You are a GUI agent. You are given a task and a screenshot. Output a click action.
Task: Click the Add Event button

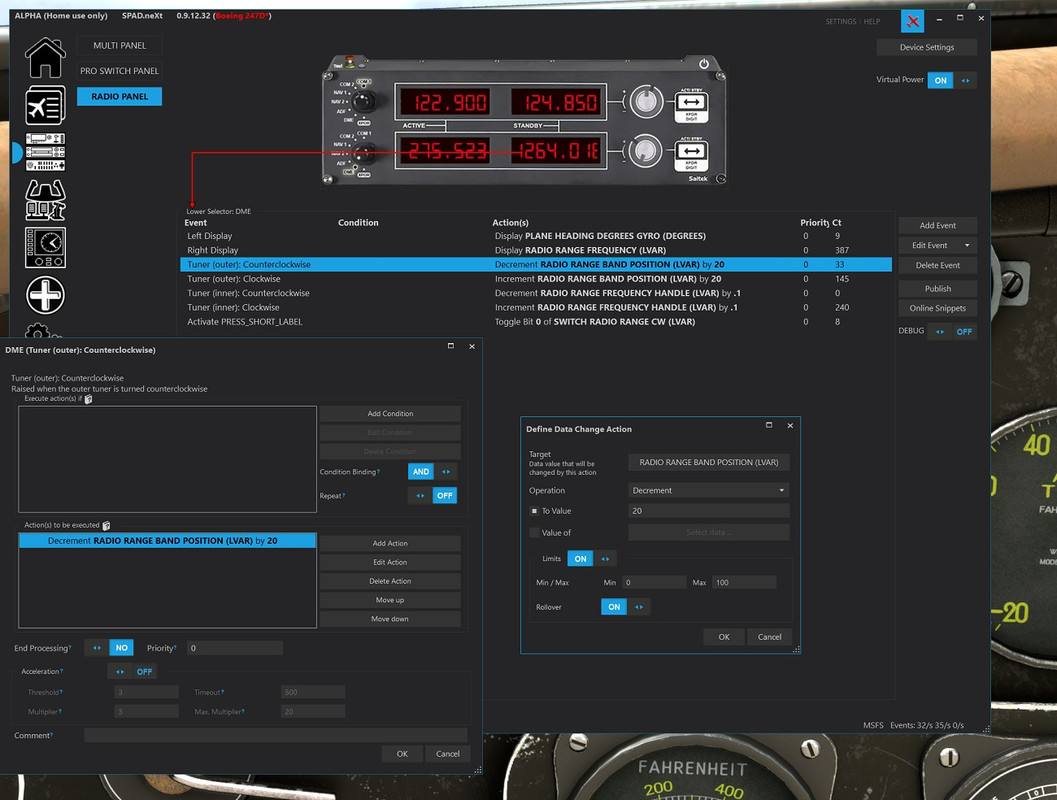pyautogui.click(x=938, y=226)
